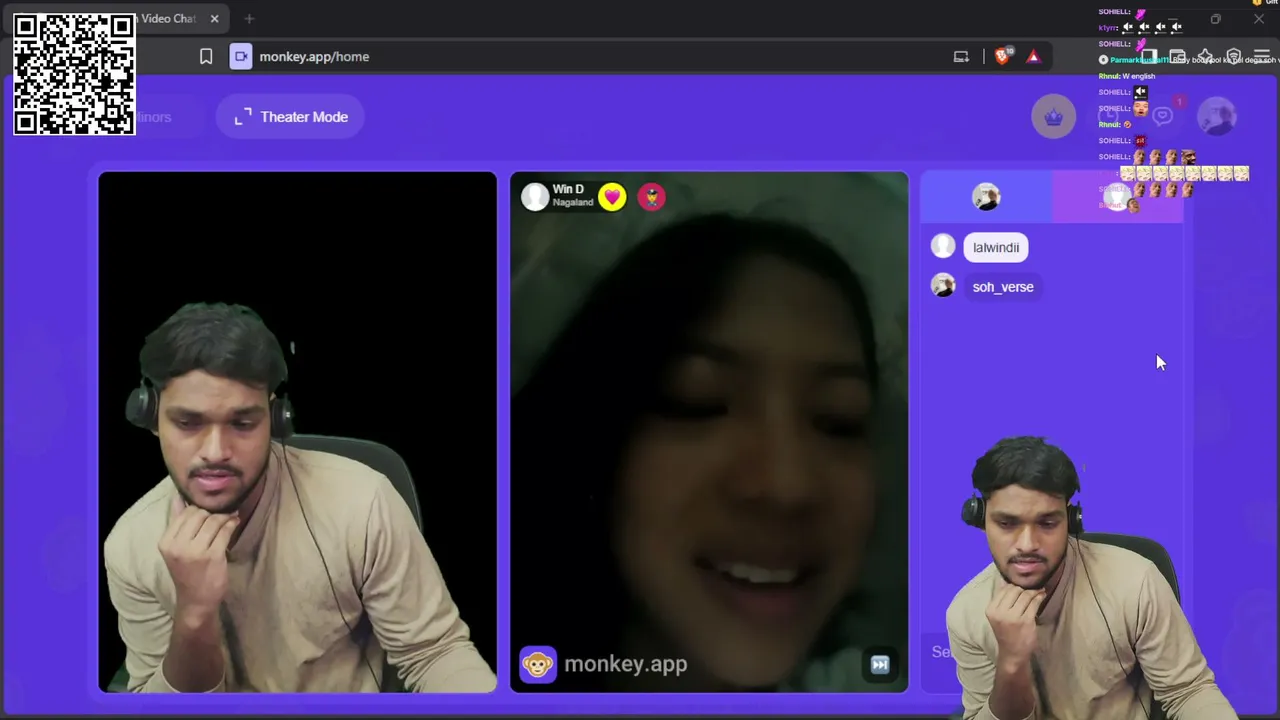Close the Video Chat browser tab

pos(214,18)
